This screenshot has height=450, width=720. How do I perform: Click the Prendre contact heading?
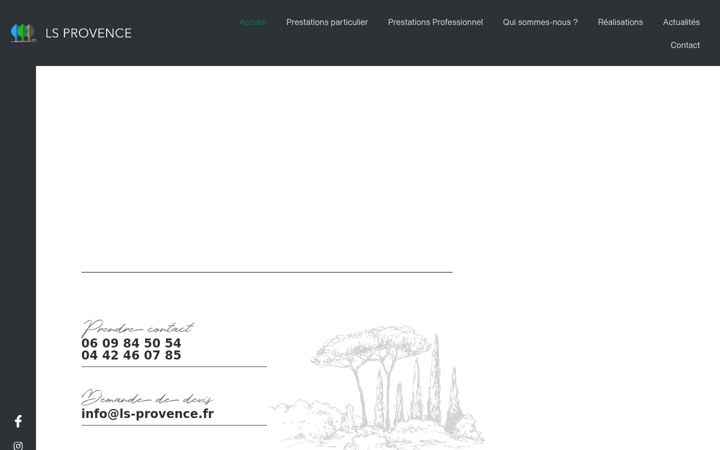[137, 328]
